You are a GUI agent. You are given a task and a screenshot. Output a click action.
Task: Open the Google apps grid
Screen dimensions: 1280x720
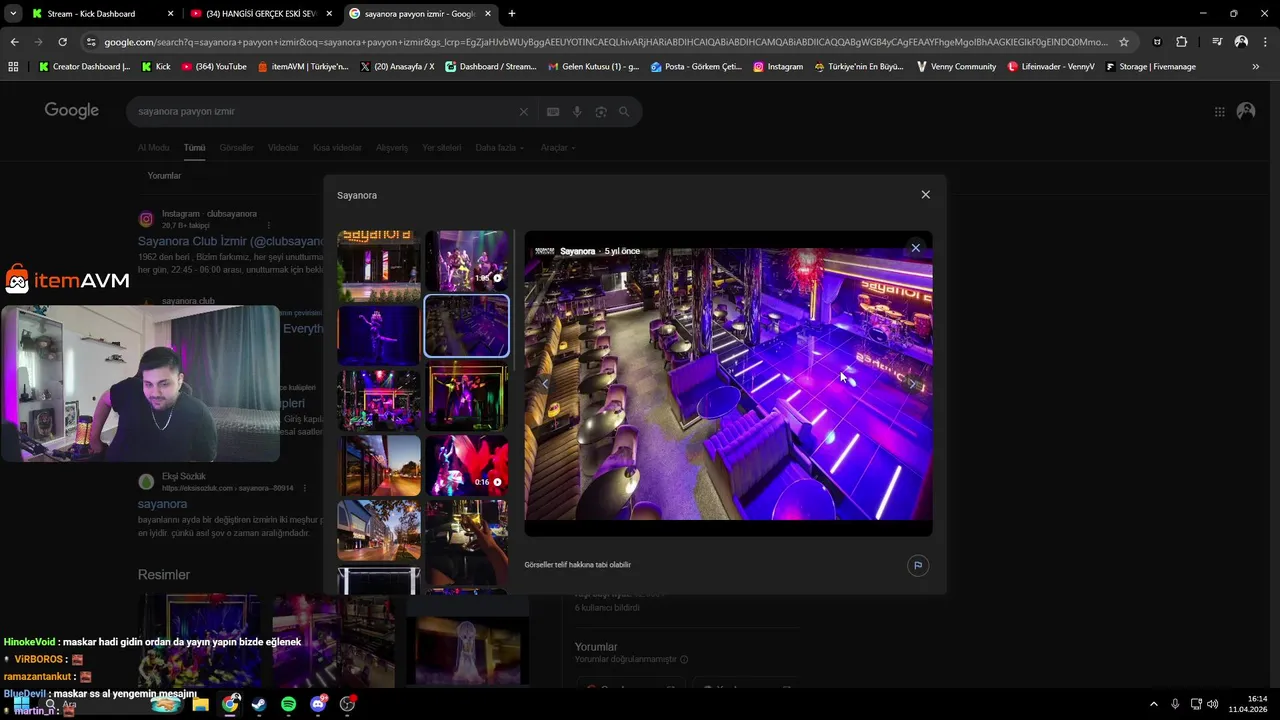(1219, 112)
